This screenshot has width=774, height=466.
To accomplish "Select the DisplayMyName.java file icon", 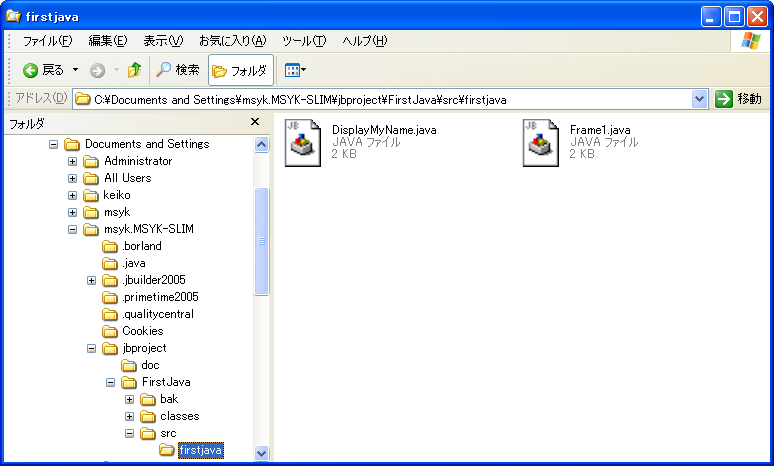I will (x=303, y=144).
